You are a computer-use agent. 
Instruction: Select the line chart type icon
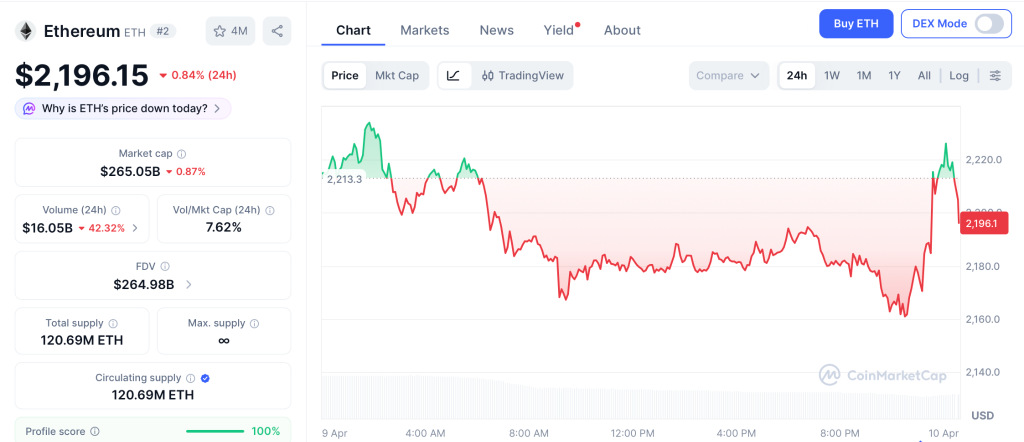click(x=453, y=76)
